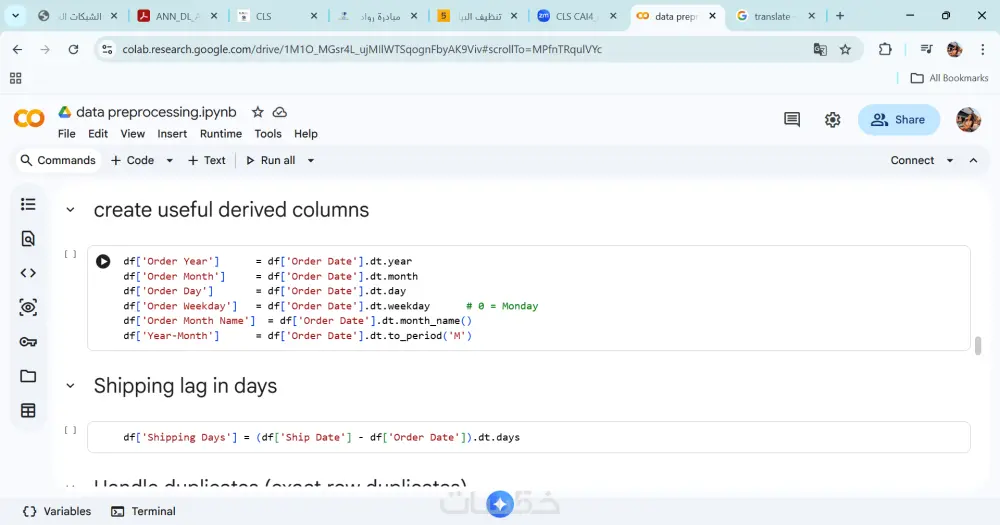Open the Code snippets sidebar icon
1000x525 pixels.
(28, 273)
